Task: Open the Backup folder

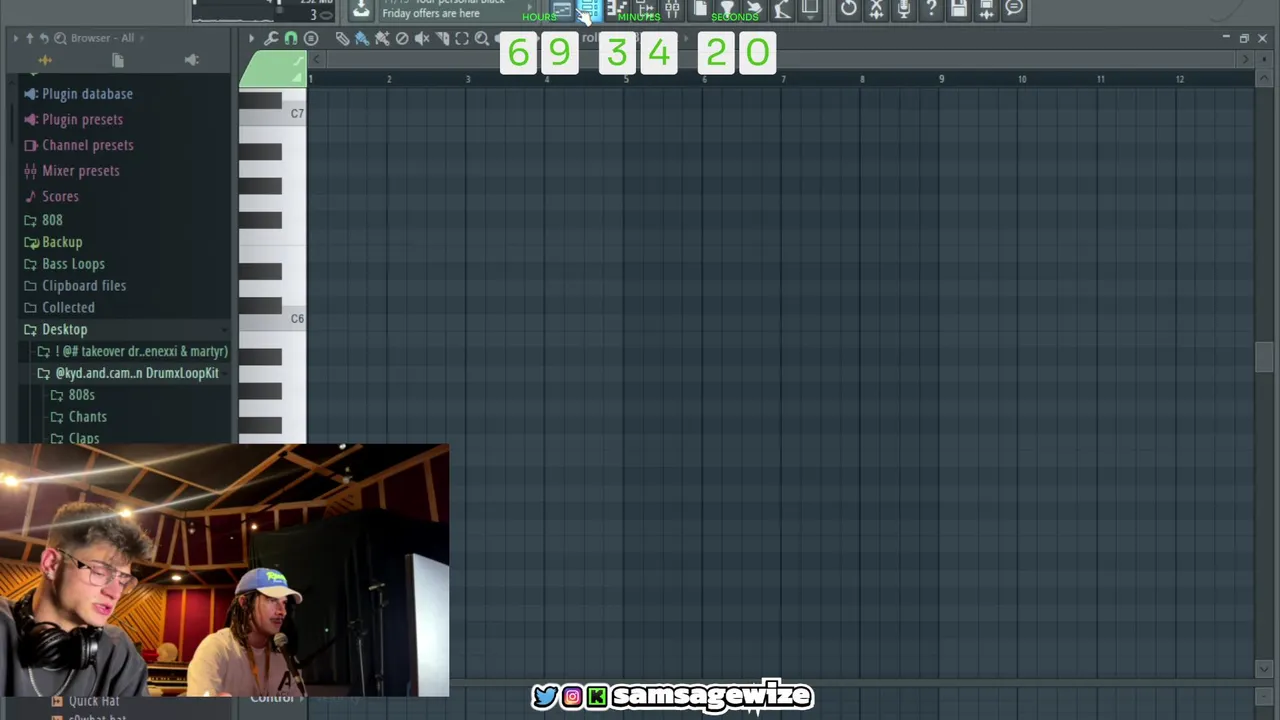Action: [62, 242]
